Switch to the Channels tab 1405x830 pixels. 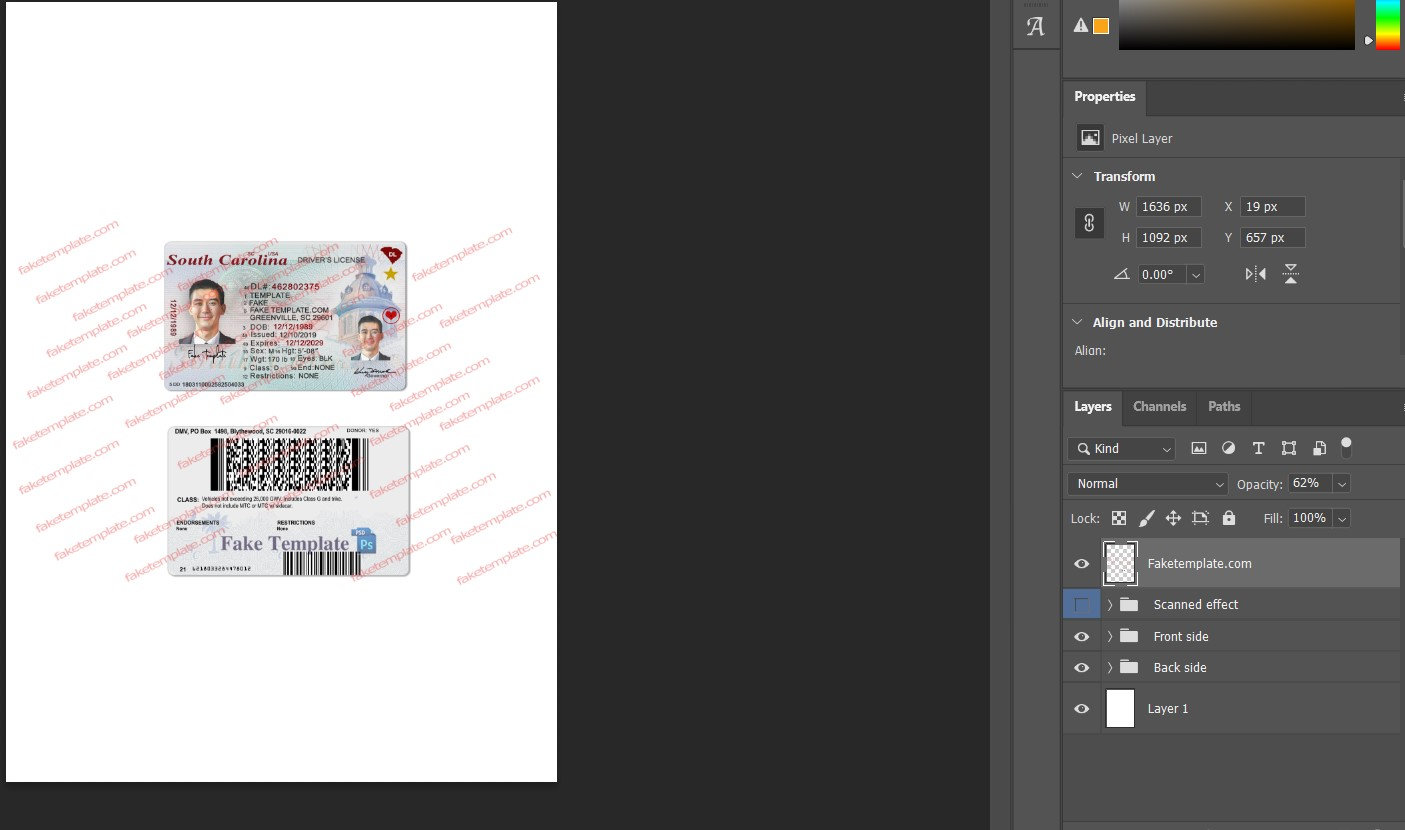click(x=1159, y=407)
